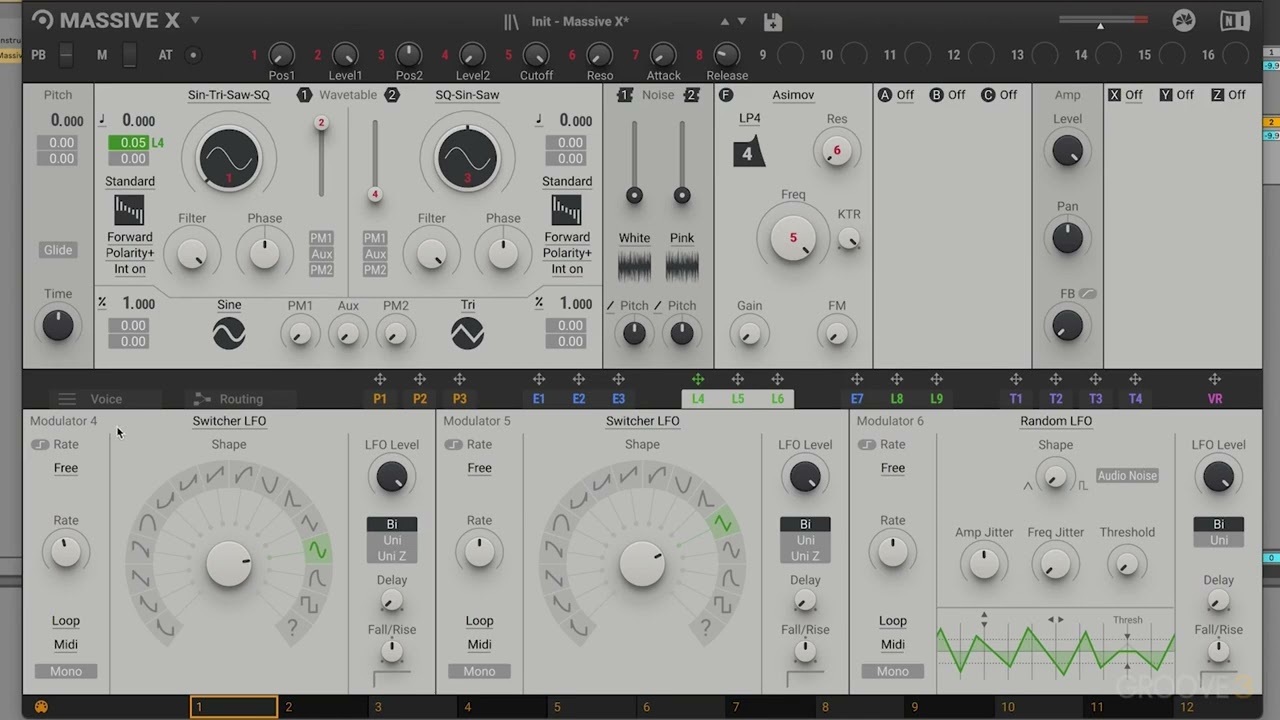The width and height of the screenshot is (1280, 720).
Task: Select sine shape in Modulator 4 switcher
Action: (x=318, y=549)
